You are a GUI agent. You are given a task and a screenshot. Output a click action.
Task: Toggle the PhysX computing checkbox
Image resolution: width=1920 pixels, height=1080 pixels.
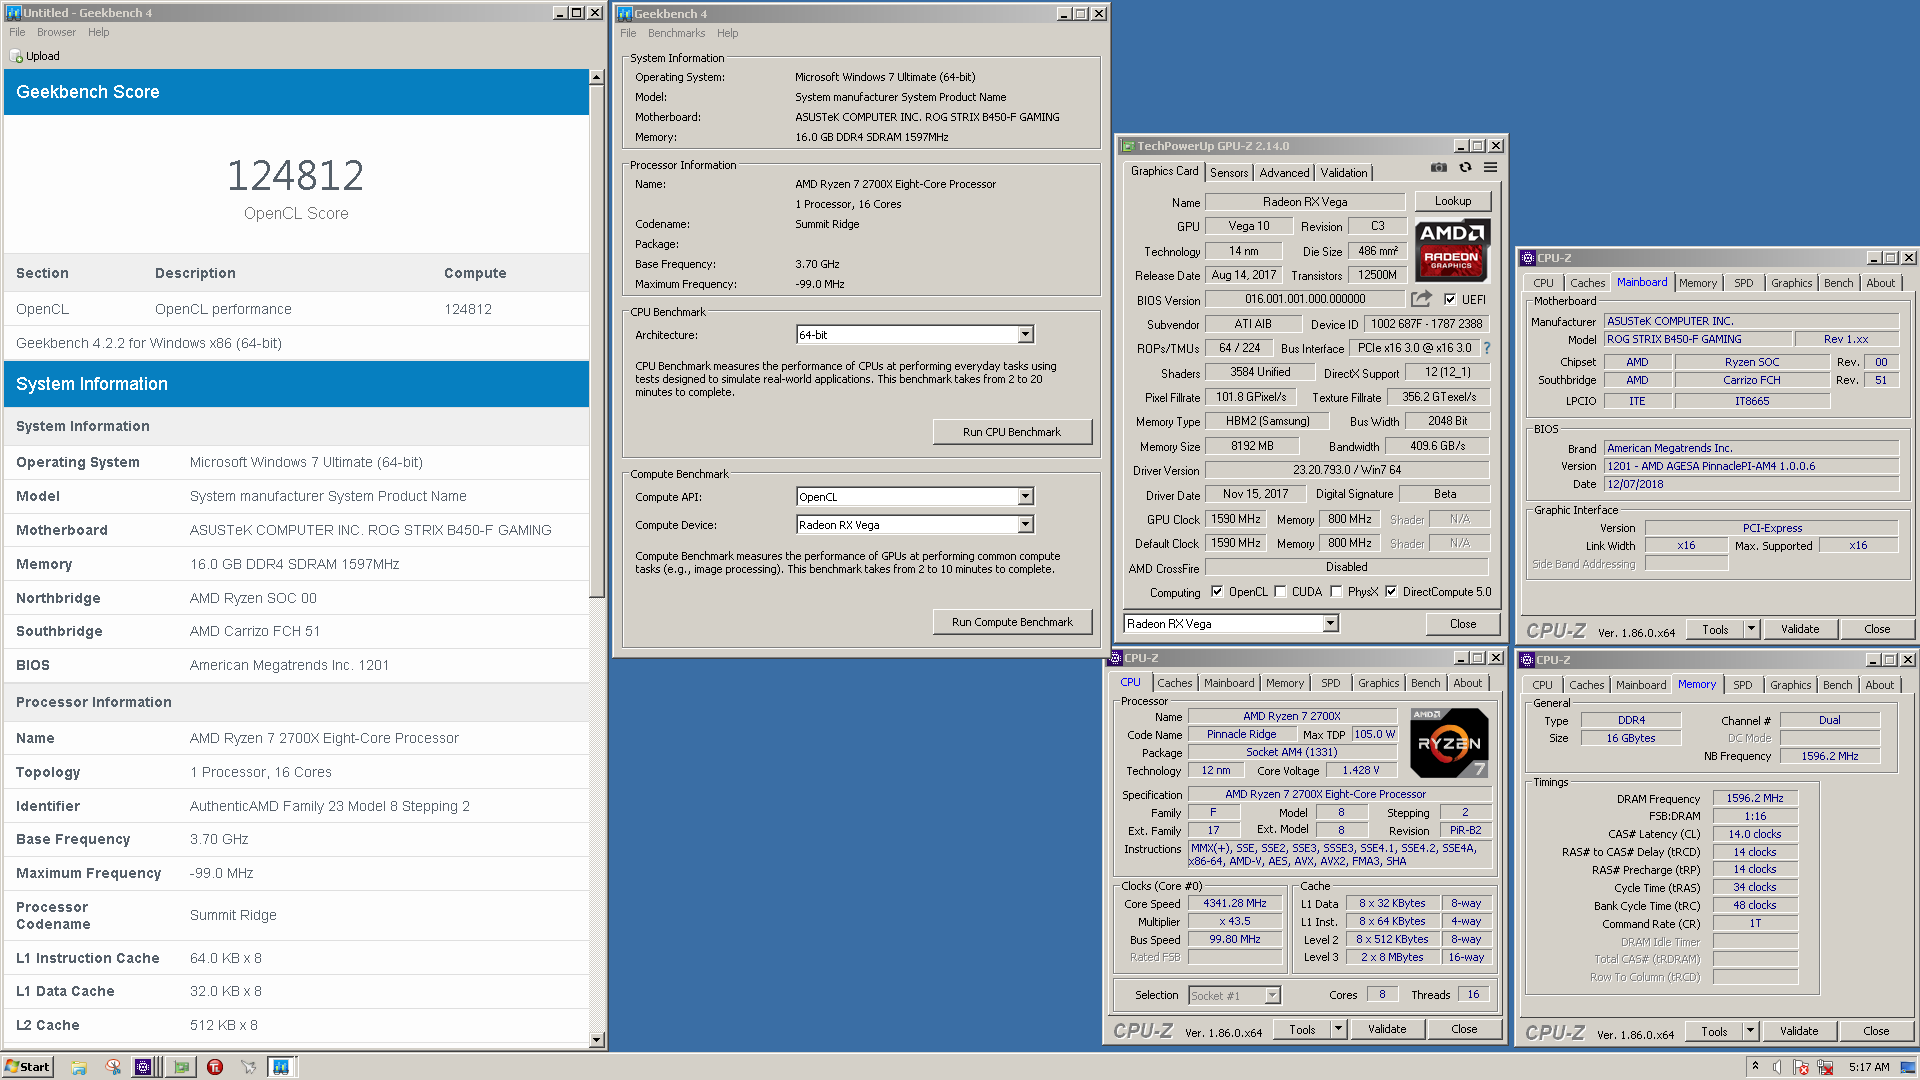coord(1336,591)
